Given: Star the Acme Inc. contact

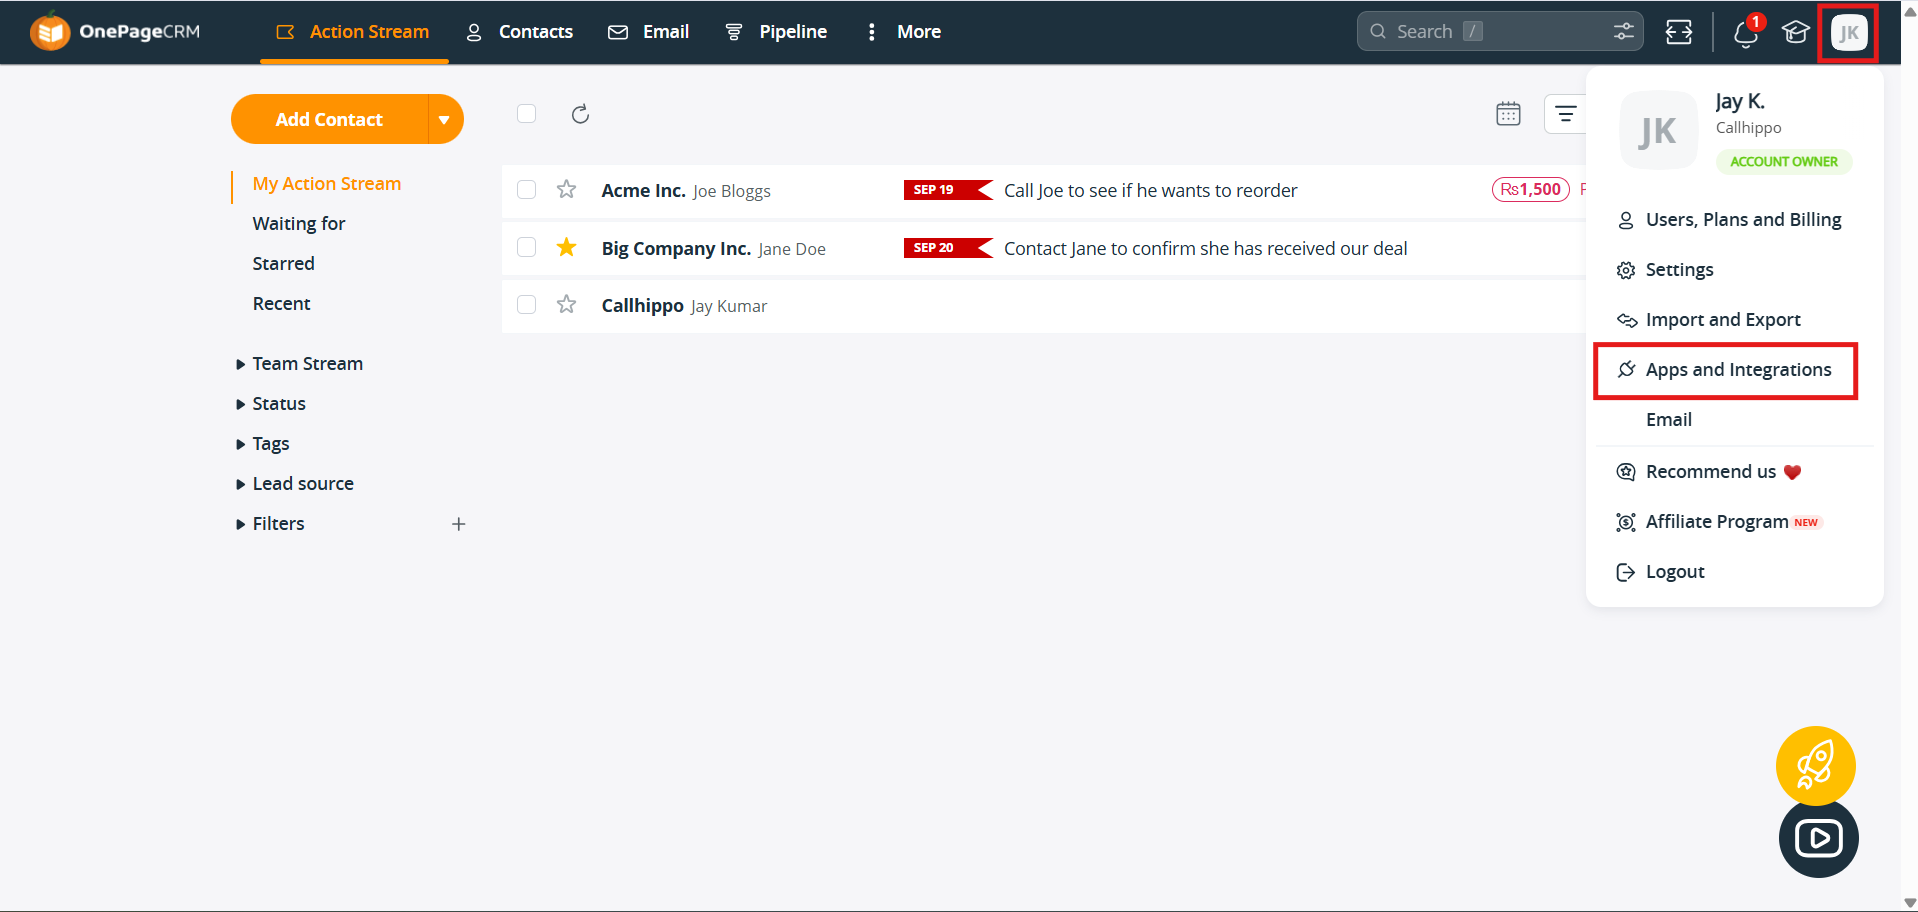Looking at the screenshot, I should coord(567,189).
